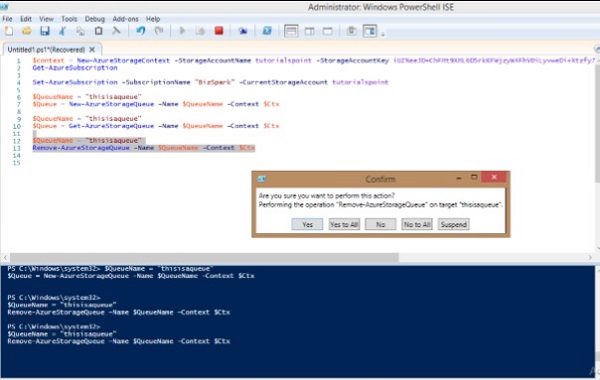Click Yes in the Confirm dialog
The image size is (600, 380).
[x=307, y=224]
